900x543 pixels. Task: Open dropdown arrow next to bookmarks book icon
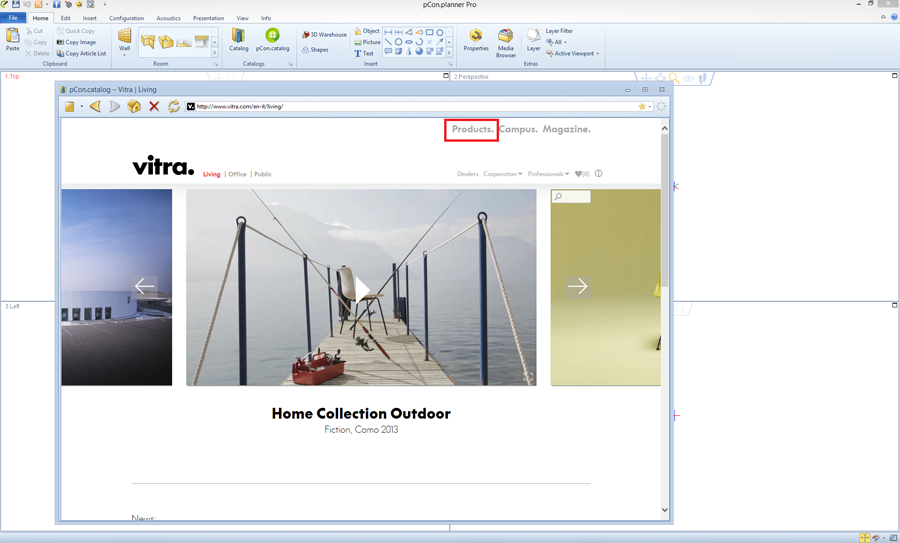[x=82, y=106]
